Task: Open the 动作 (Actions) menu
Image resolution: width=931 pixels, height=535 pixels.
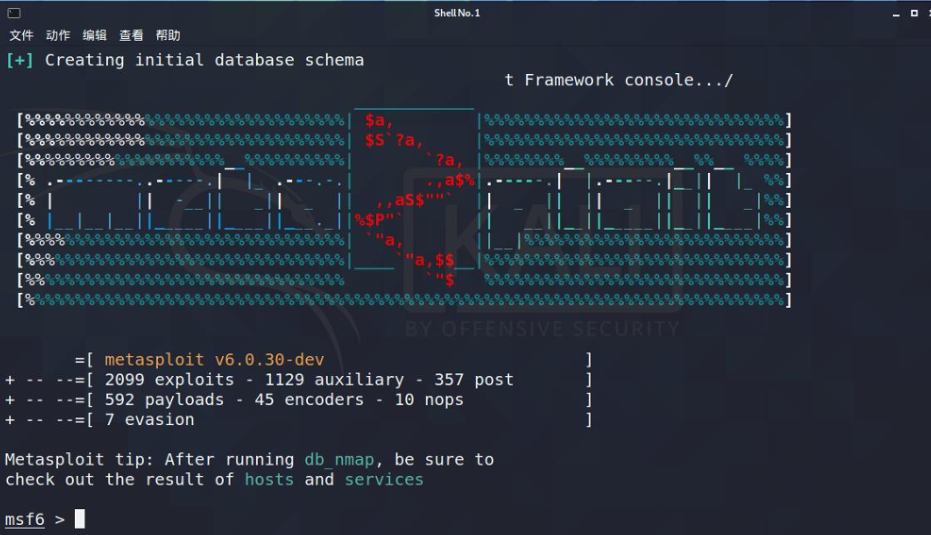Action: tap(58, 36)
